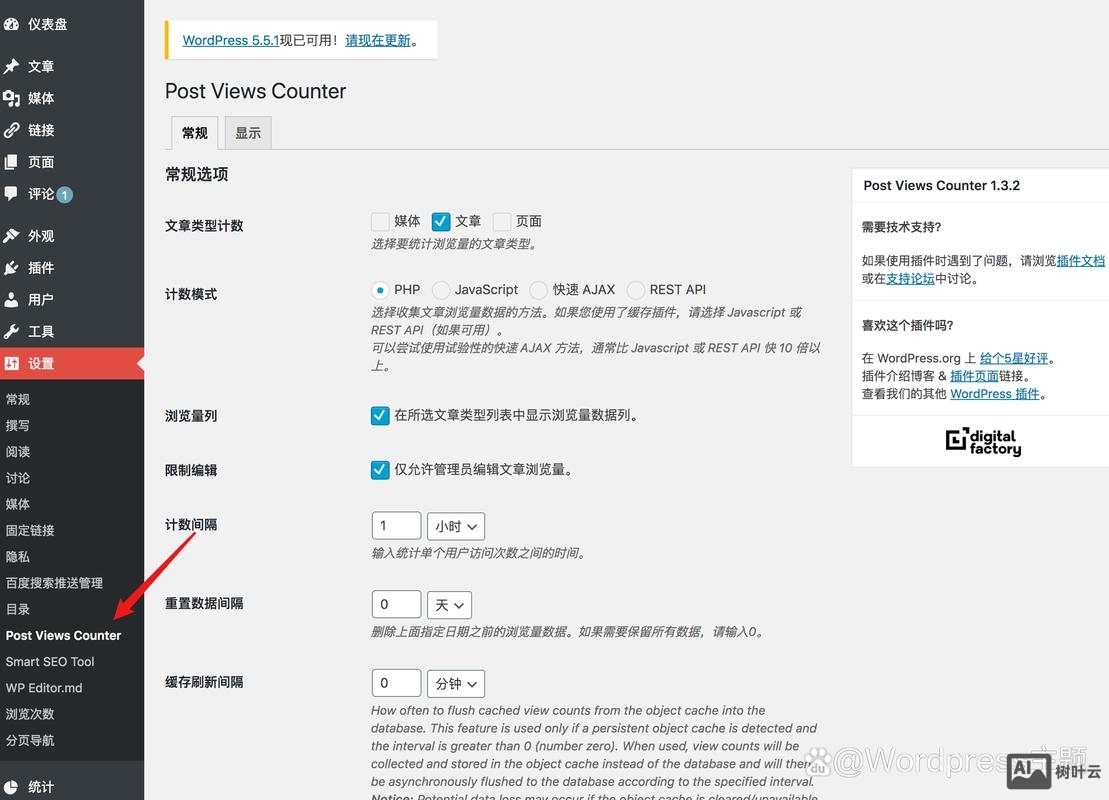This screenshot has height=800, width=1109.
Task: Switch to the 显示 settings tab
Action: click(x=248, y=131)
